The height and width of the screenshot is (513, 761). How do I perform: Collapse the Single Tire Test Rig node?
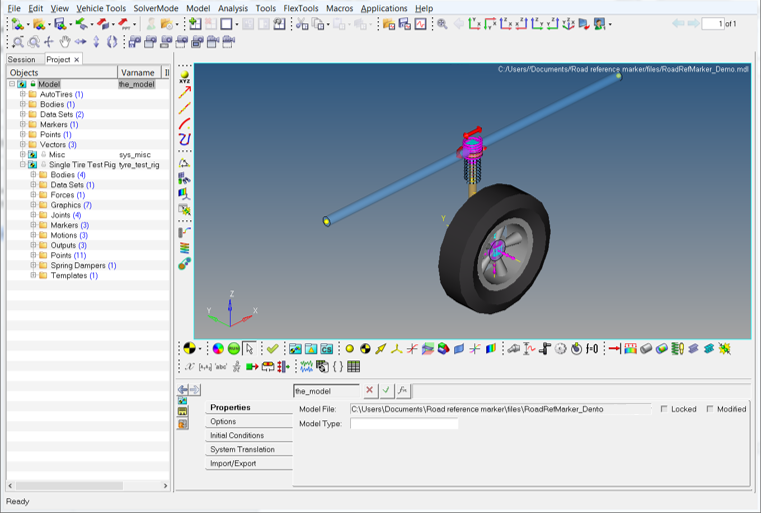point(22,165)
